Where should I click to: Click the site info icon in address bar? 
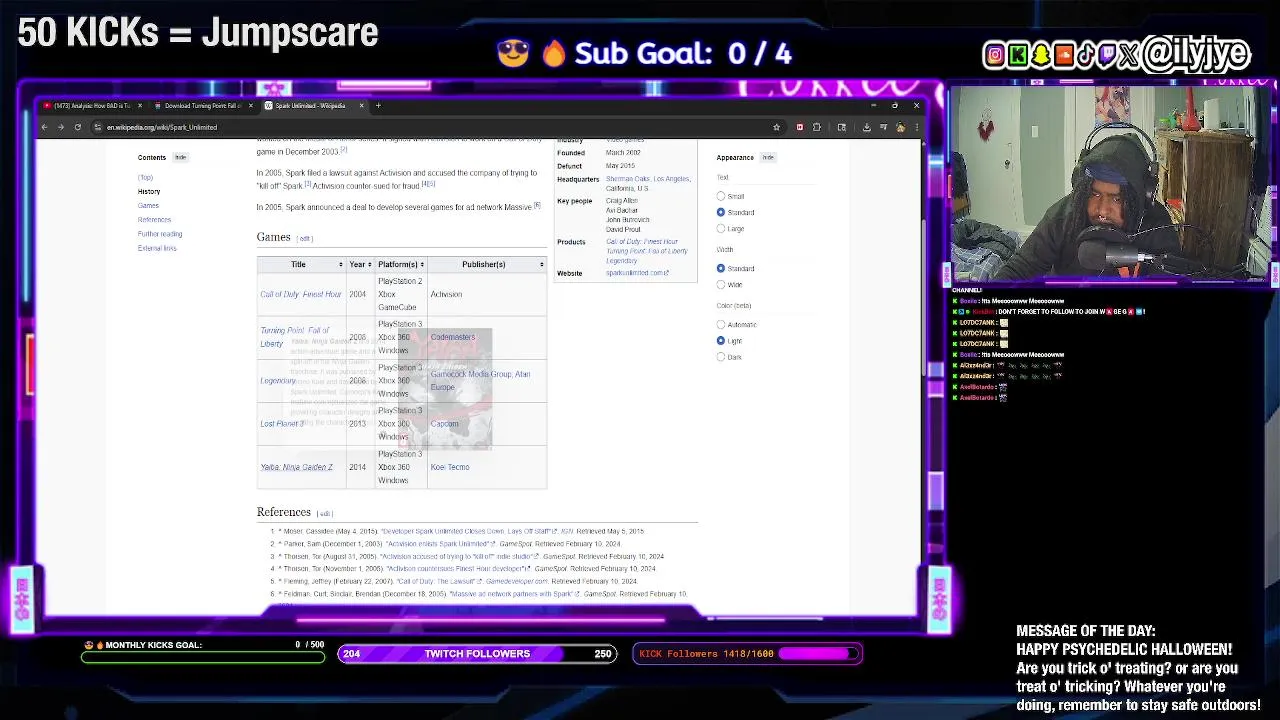pyautogui.click(x=97, y=127)
